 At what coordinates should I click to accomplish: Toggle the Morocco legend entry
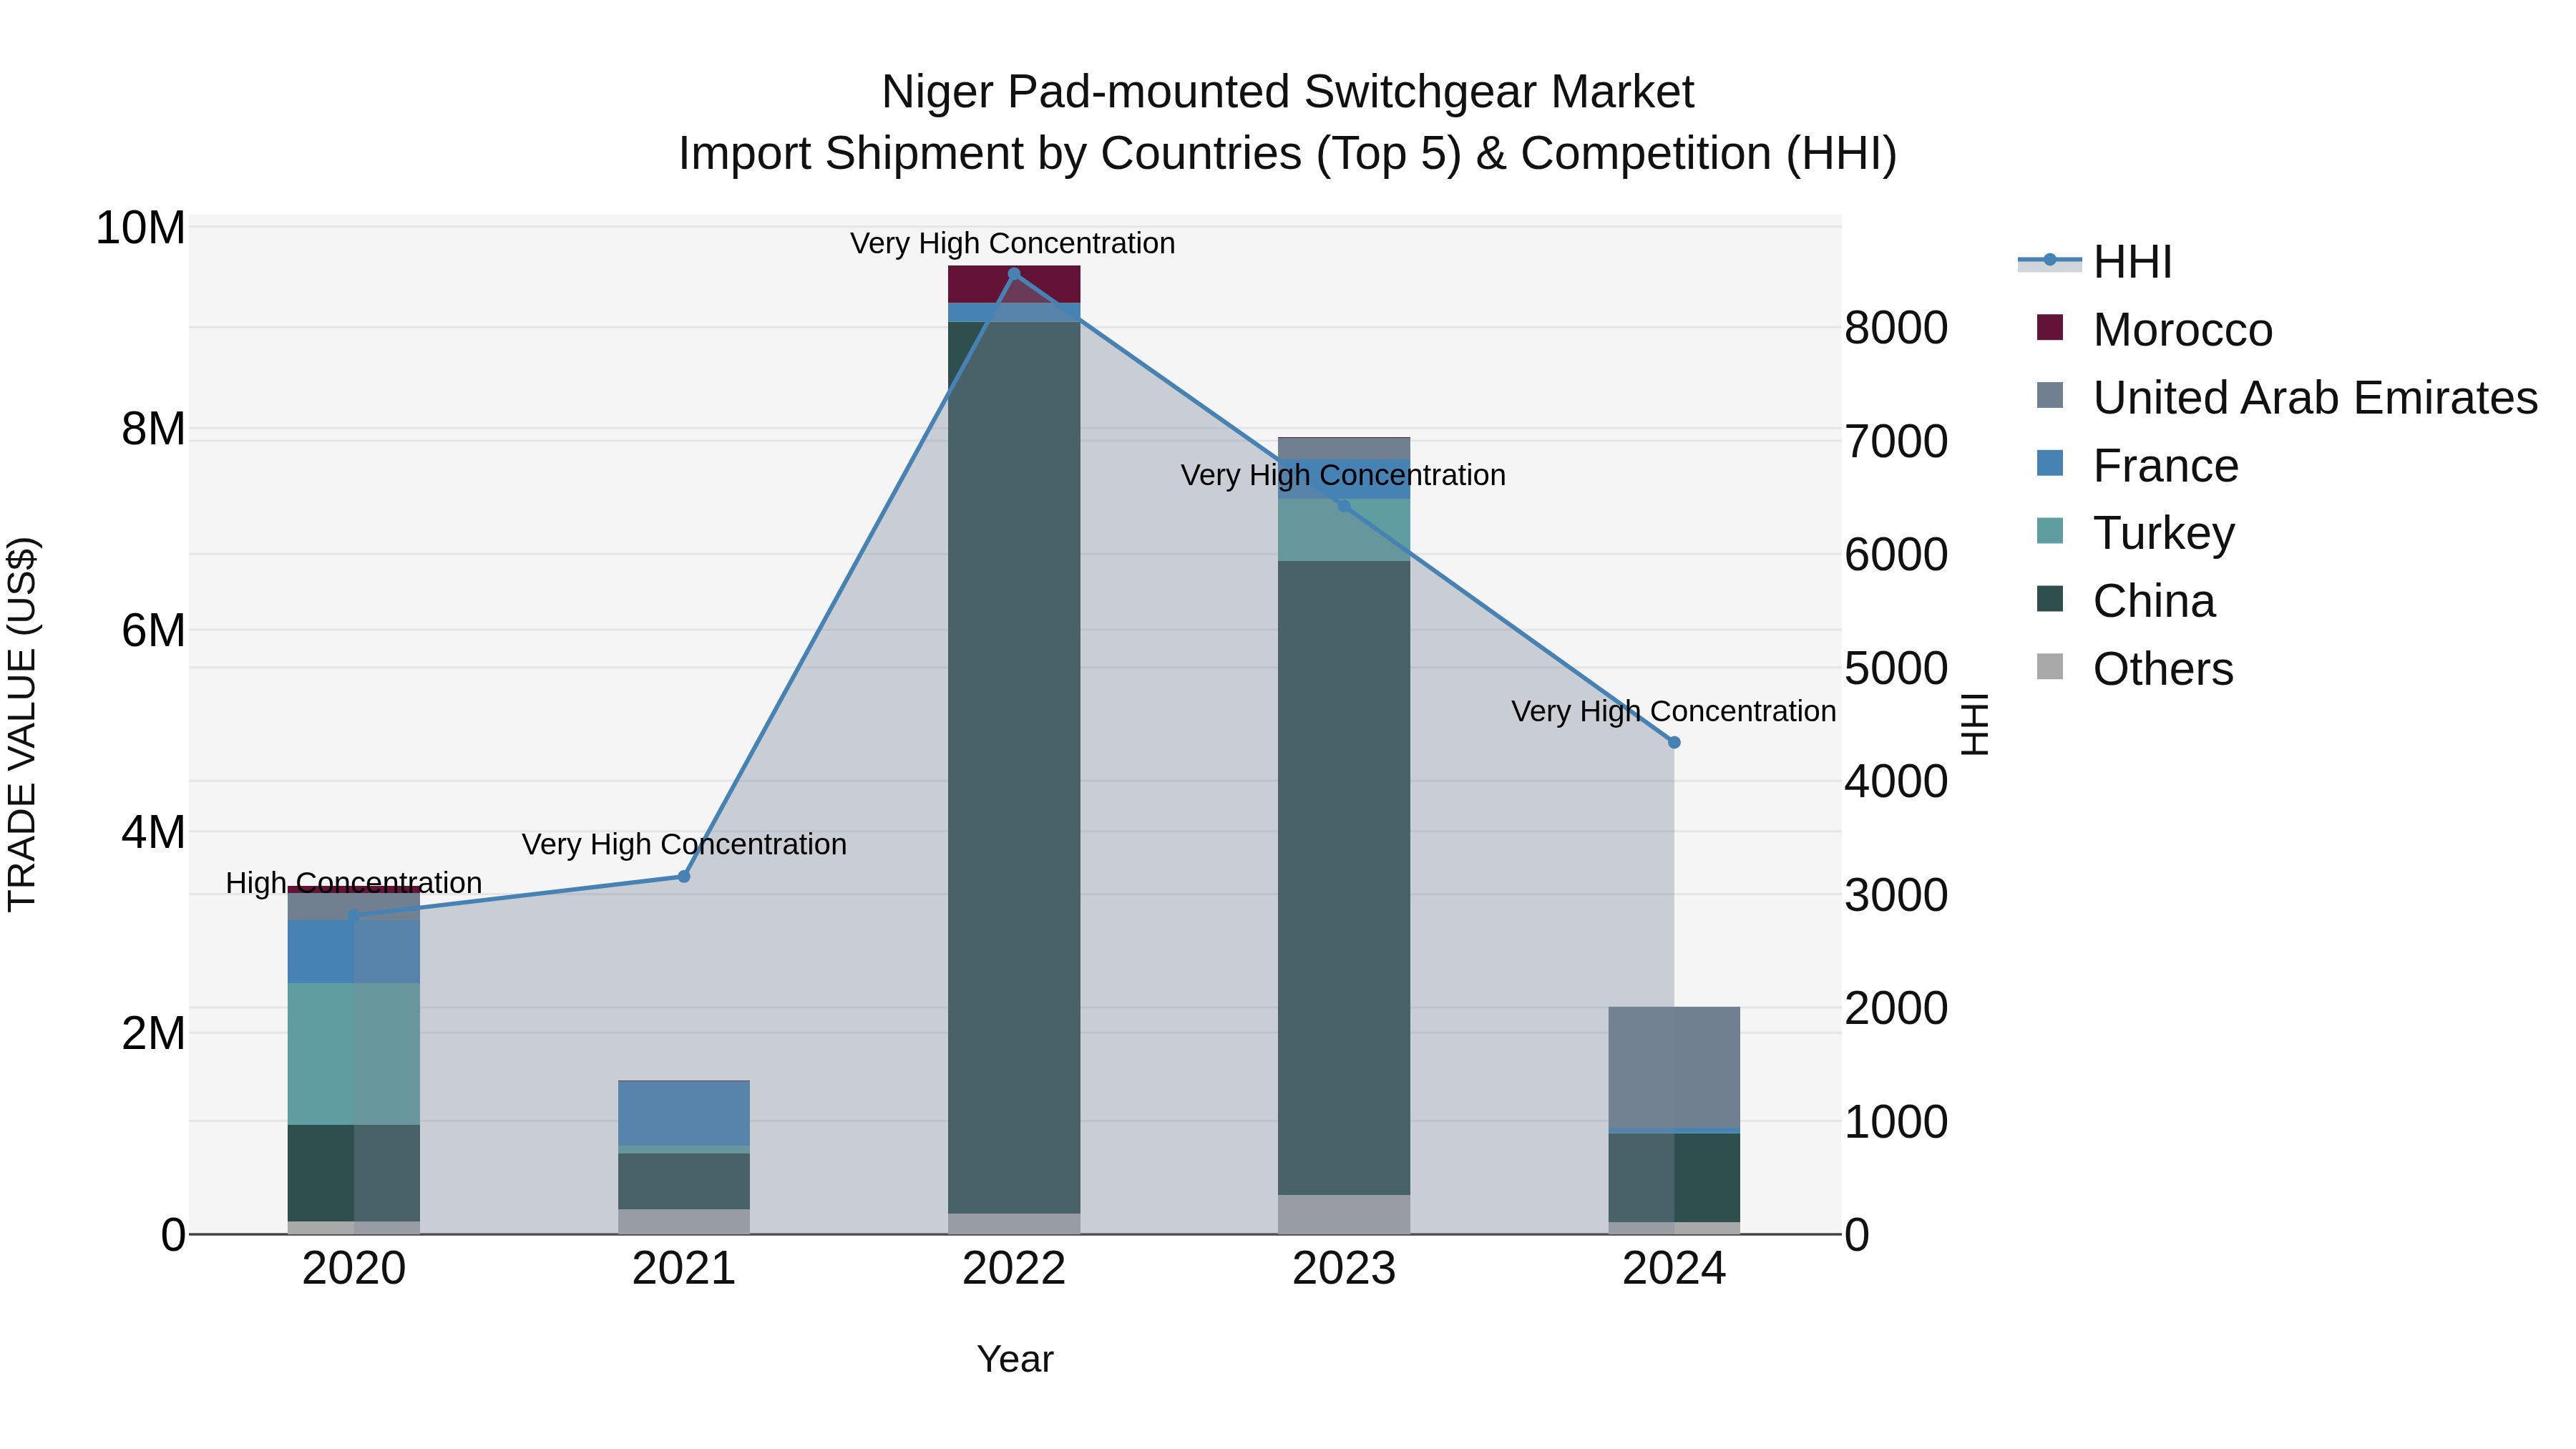[x=2155, y=329]
